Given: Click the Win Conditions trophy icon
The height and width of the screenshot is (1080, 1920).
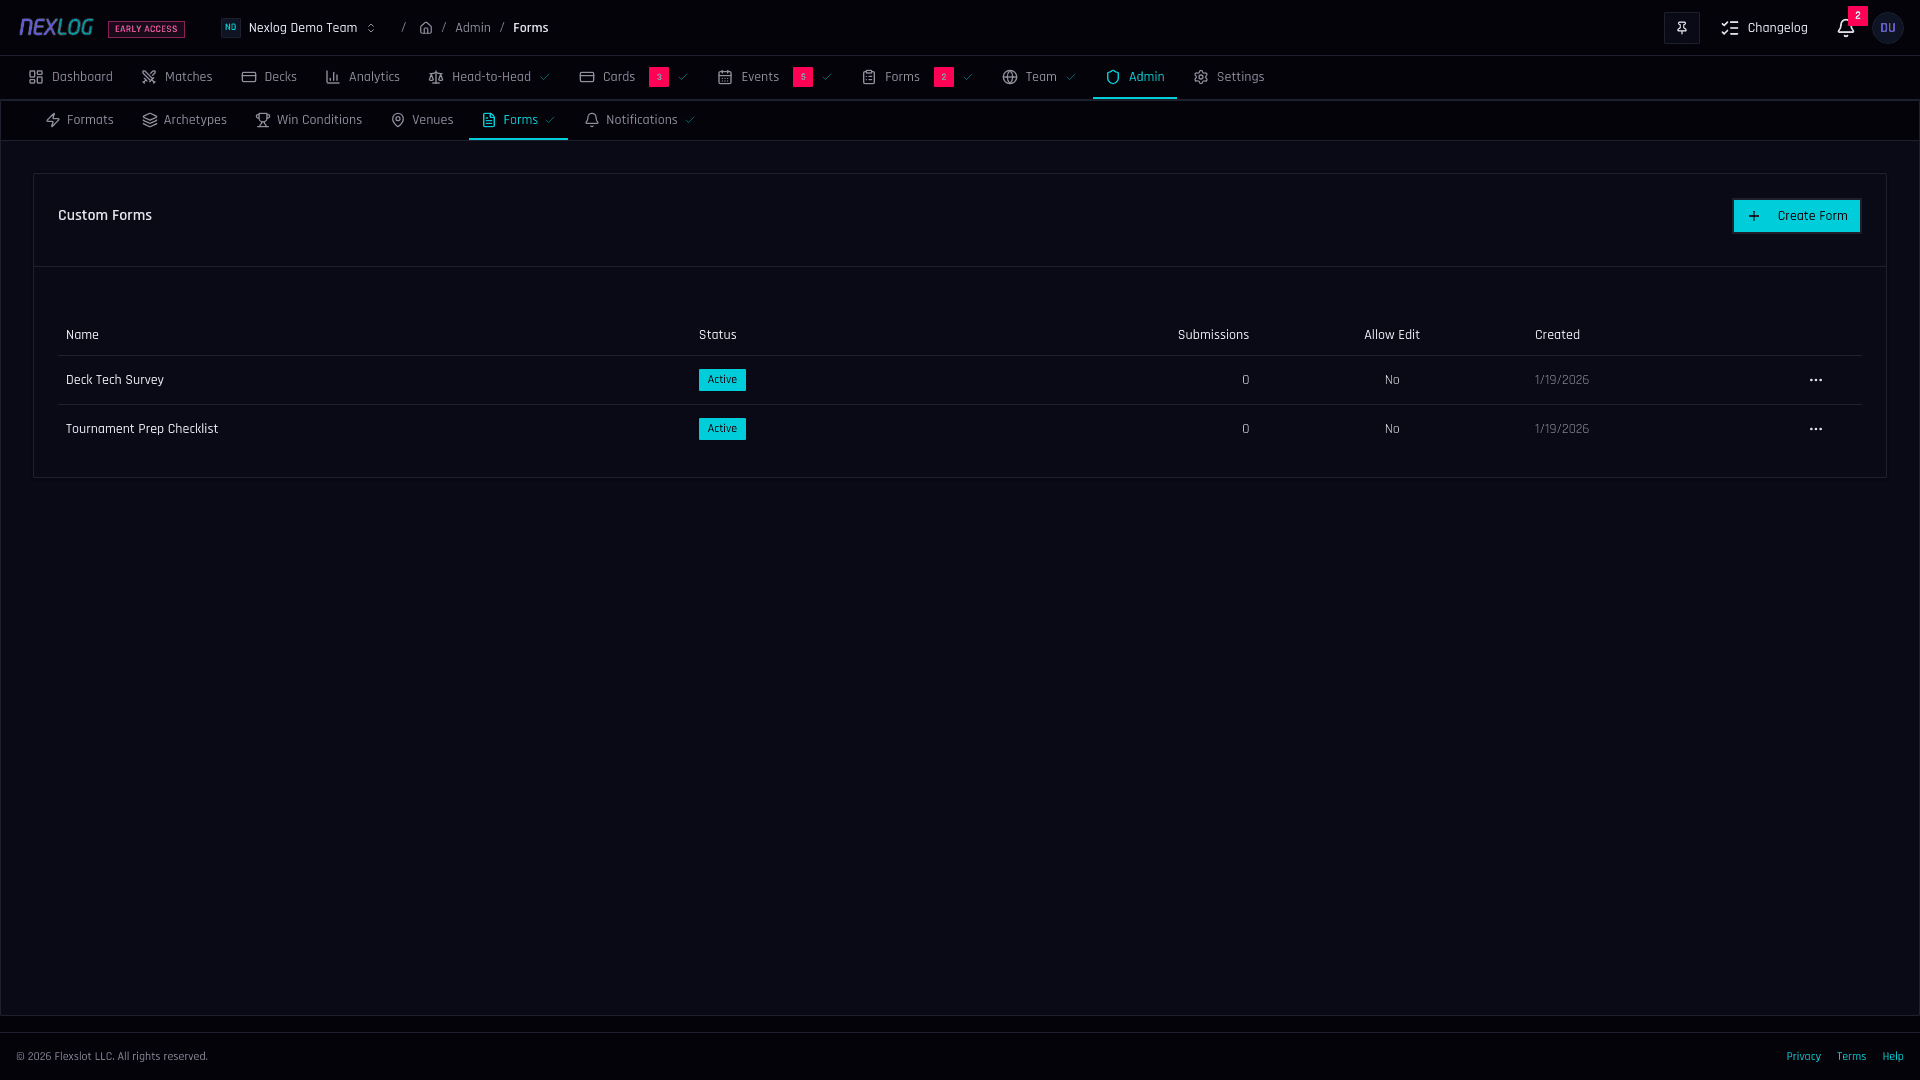Looking at the screenshot, I should 263,120.
